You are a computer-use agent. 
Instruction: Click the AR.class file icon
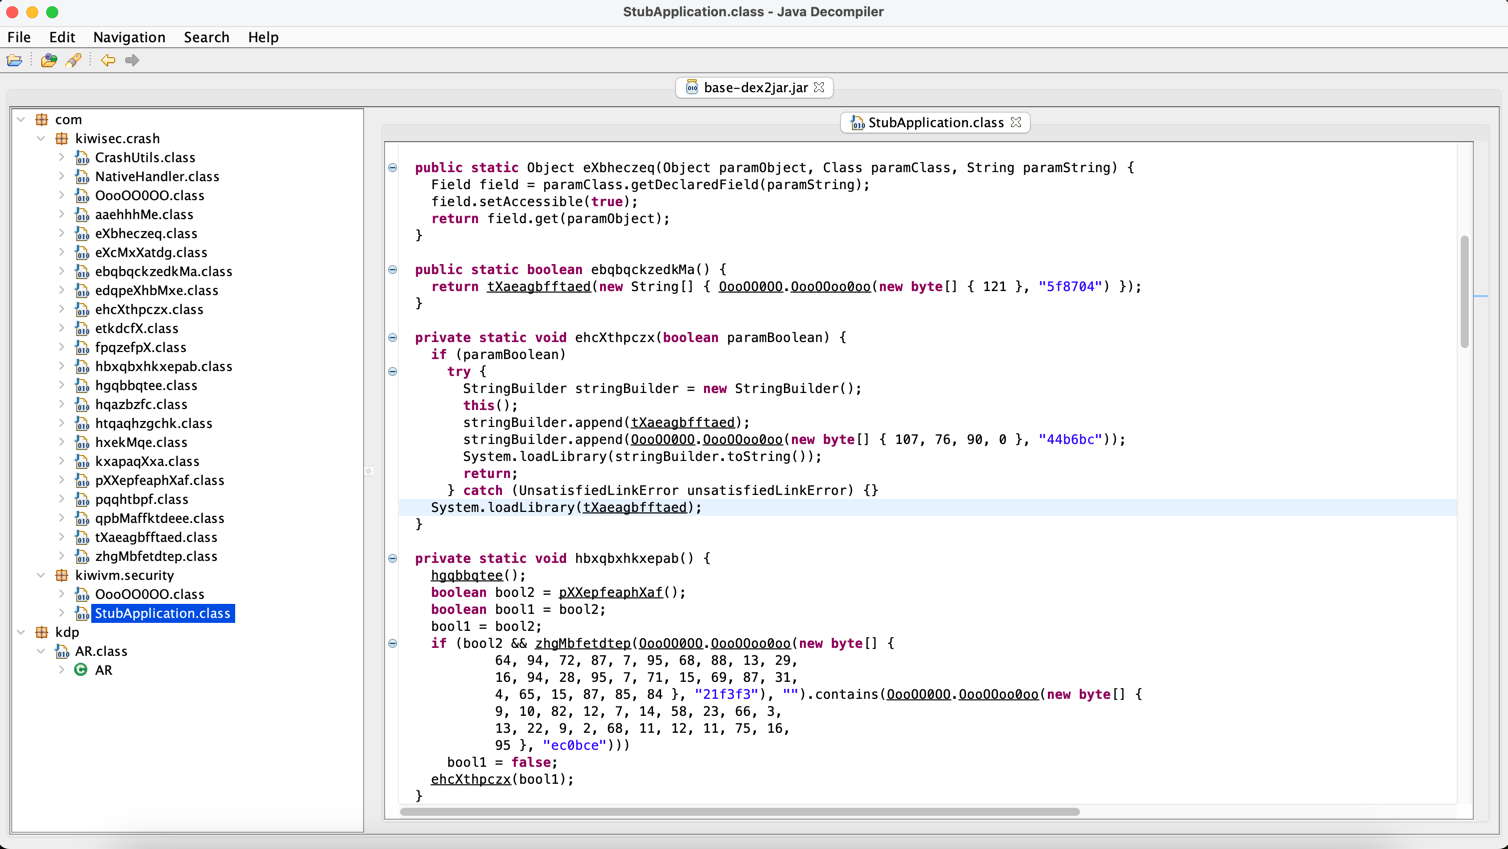(x=62, y=651)
